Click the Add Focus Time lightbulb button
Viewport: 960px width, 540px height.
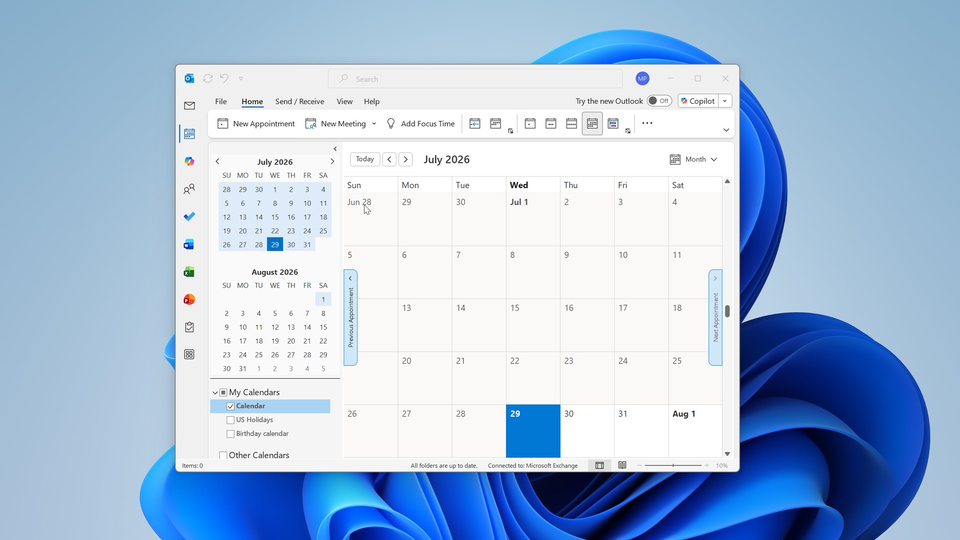coord(420,124)
